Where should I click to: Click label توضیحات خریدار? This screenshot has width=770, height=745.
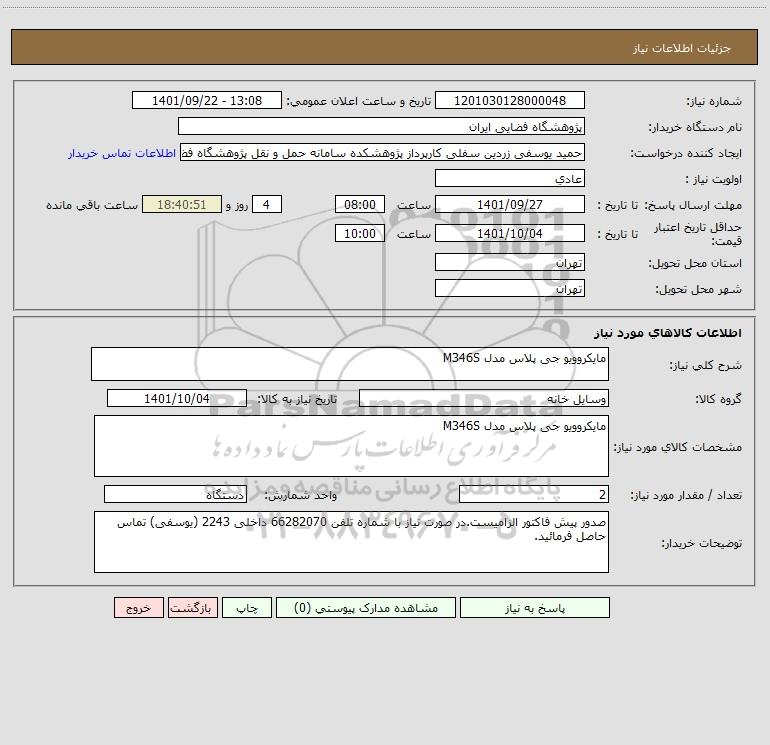702,543
